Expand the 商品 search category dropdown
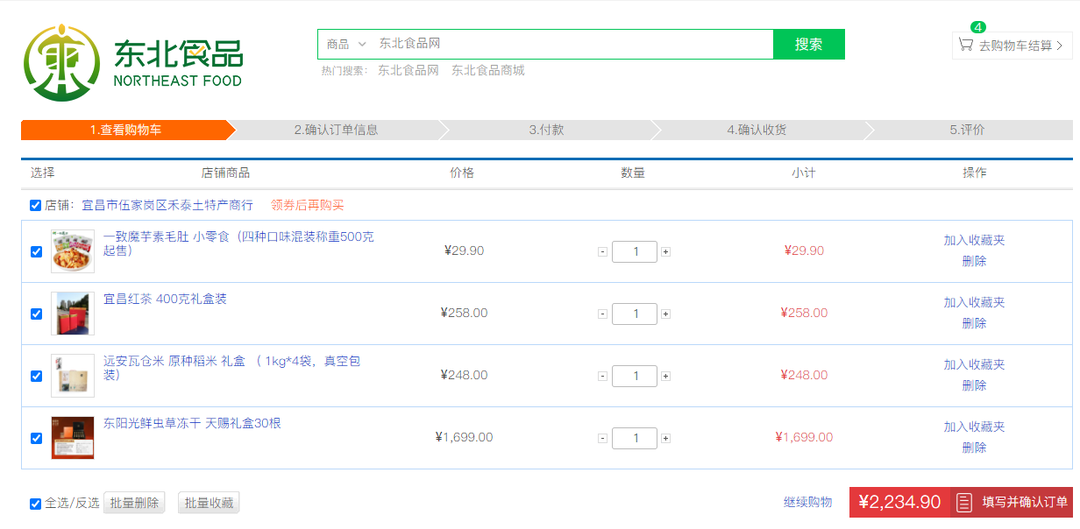Image resolution: width=1080 pixels, height=529 pixels. (x=346, y=44)
